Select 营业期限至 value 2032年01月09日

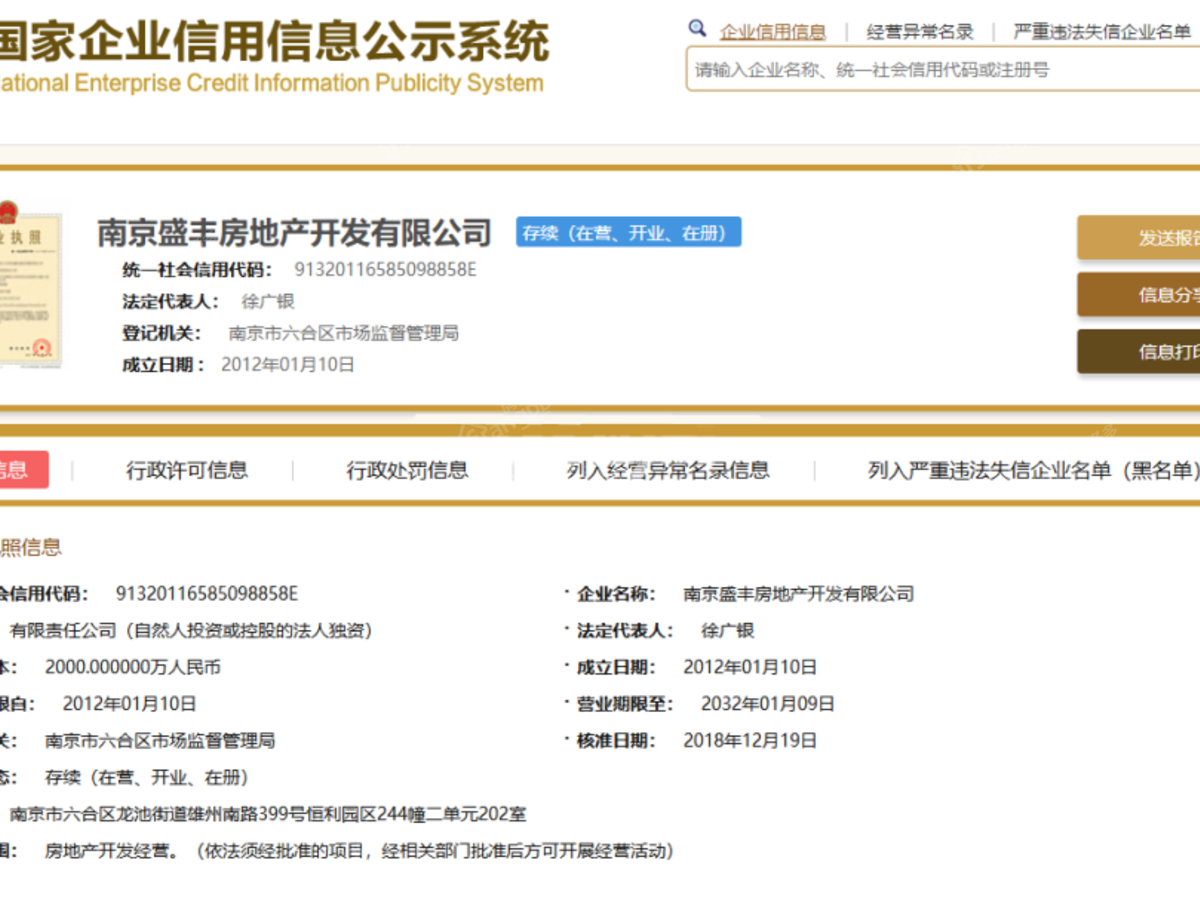click(x=768, y=704)
